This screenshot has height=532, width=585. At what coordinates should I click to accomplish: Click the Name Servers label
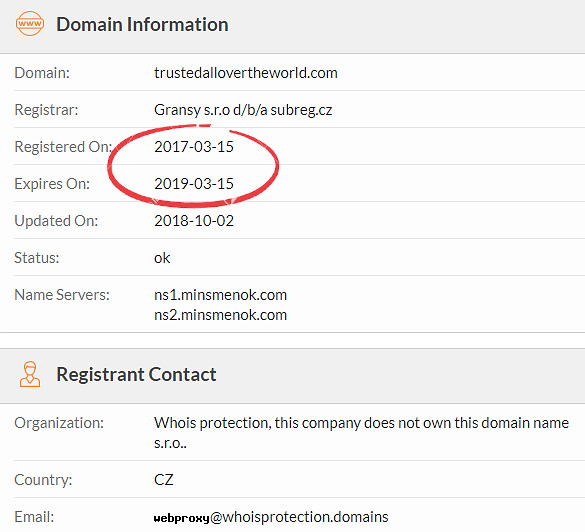click(x=62, y=295)
